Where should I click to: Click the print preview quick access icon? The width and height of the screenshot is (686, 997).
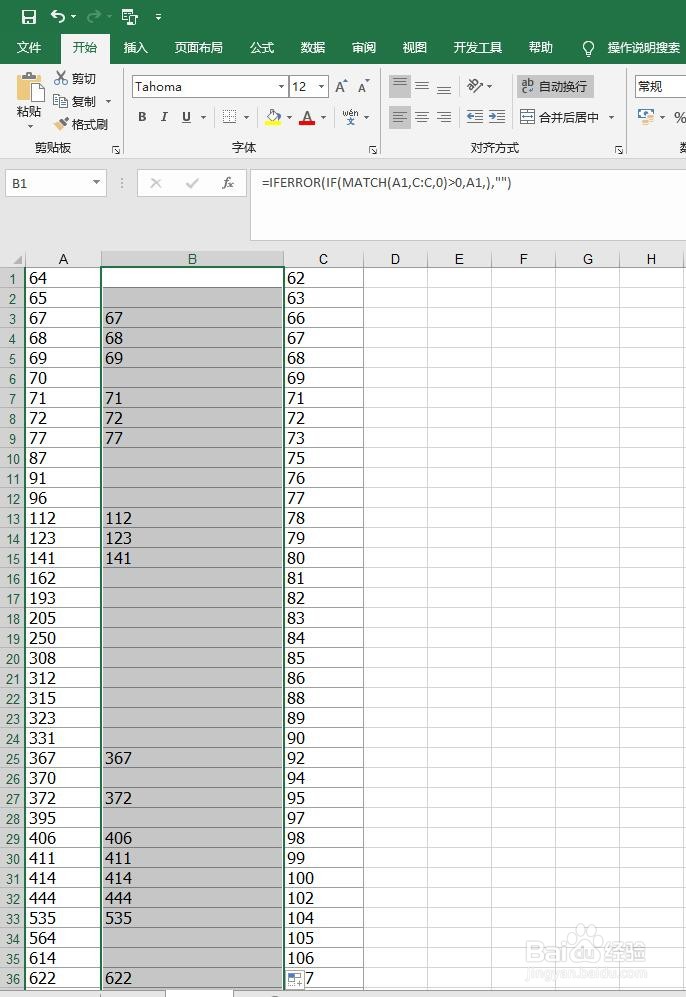(130, 17)
